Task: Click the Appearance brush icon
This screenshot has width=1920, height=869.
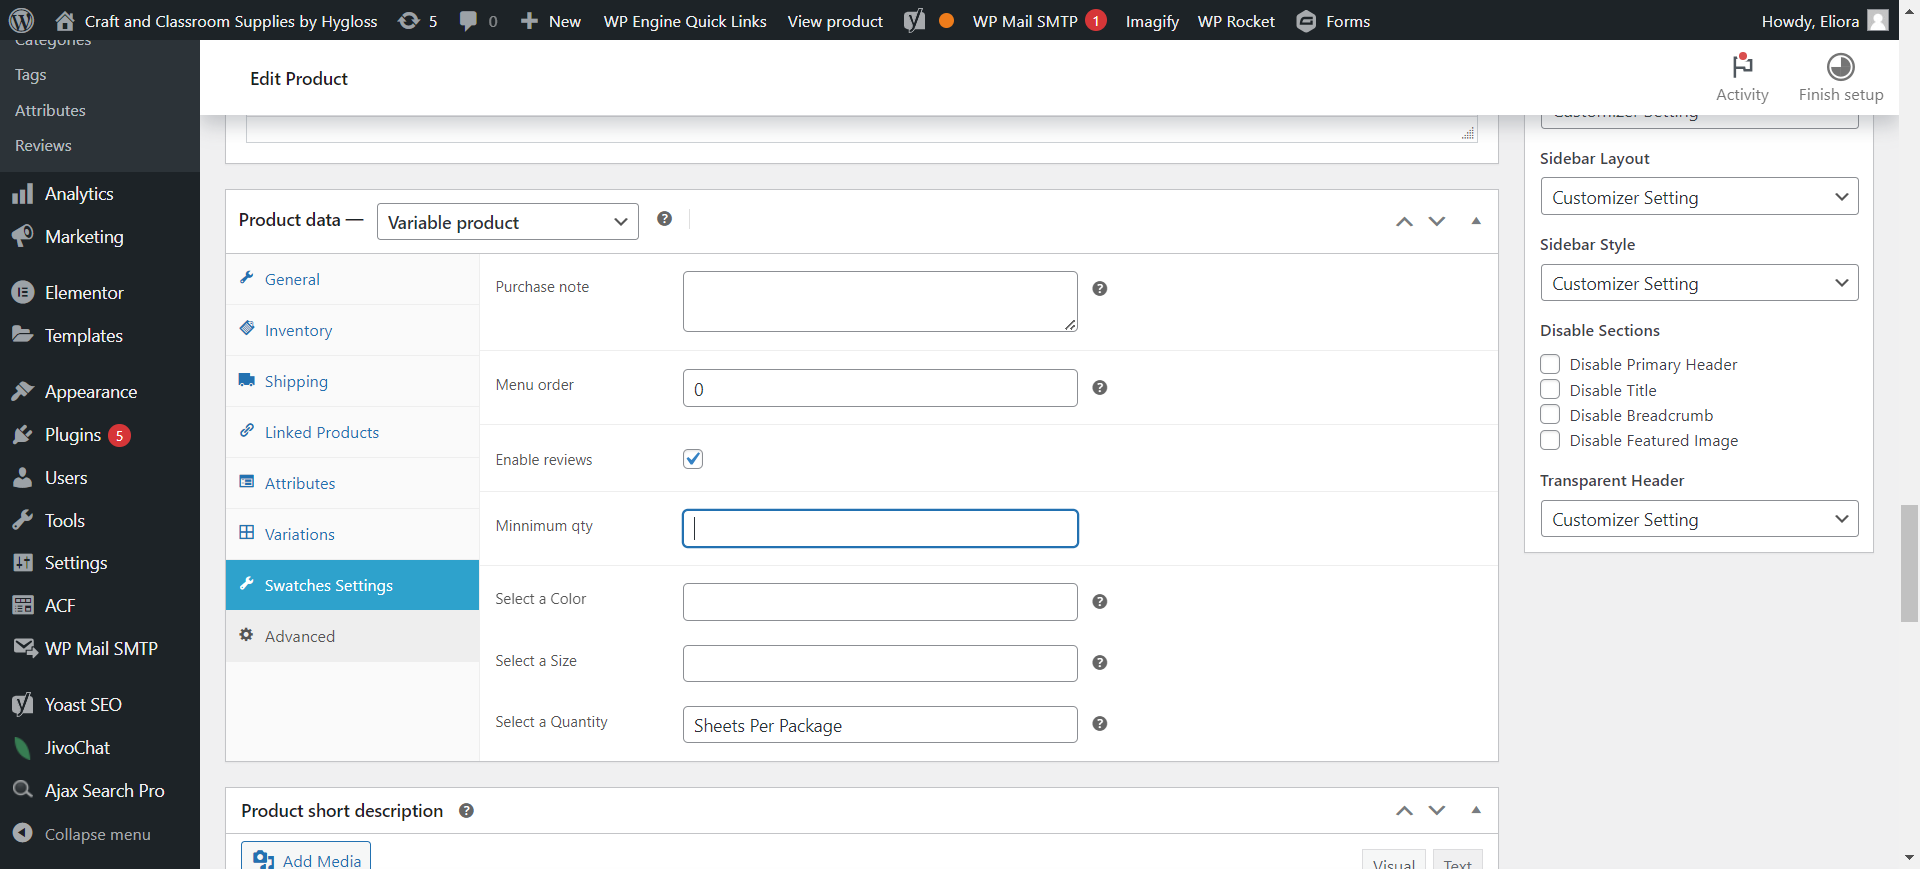Action: (x=22, y=391)
